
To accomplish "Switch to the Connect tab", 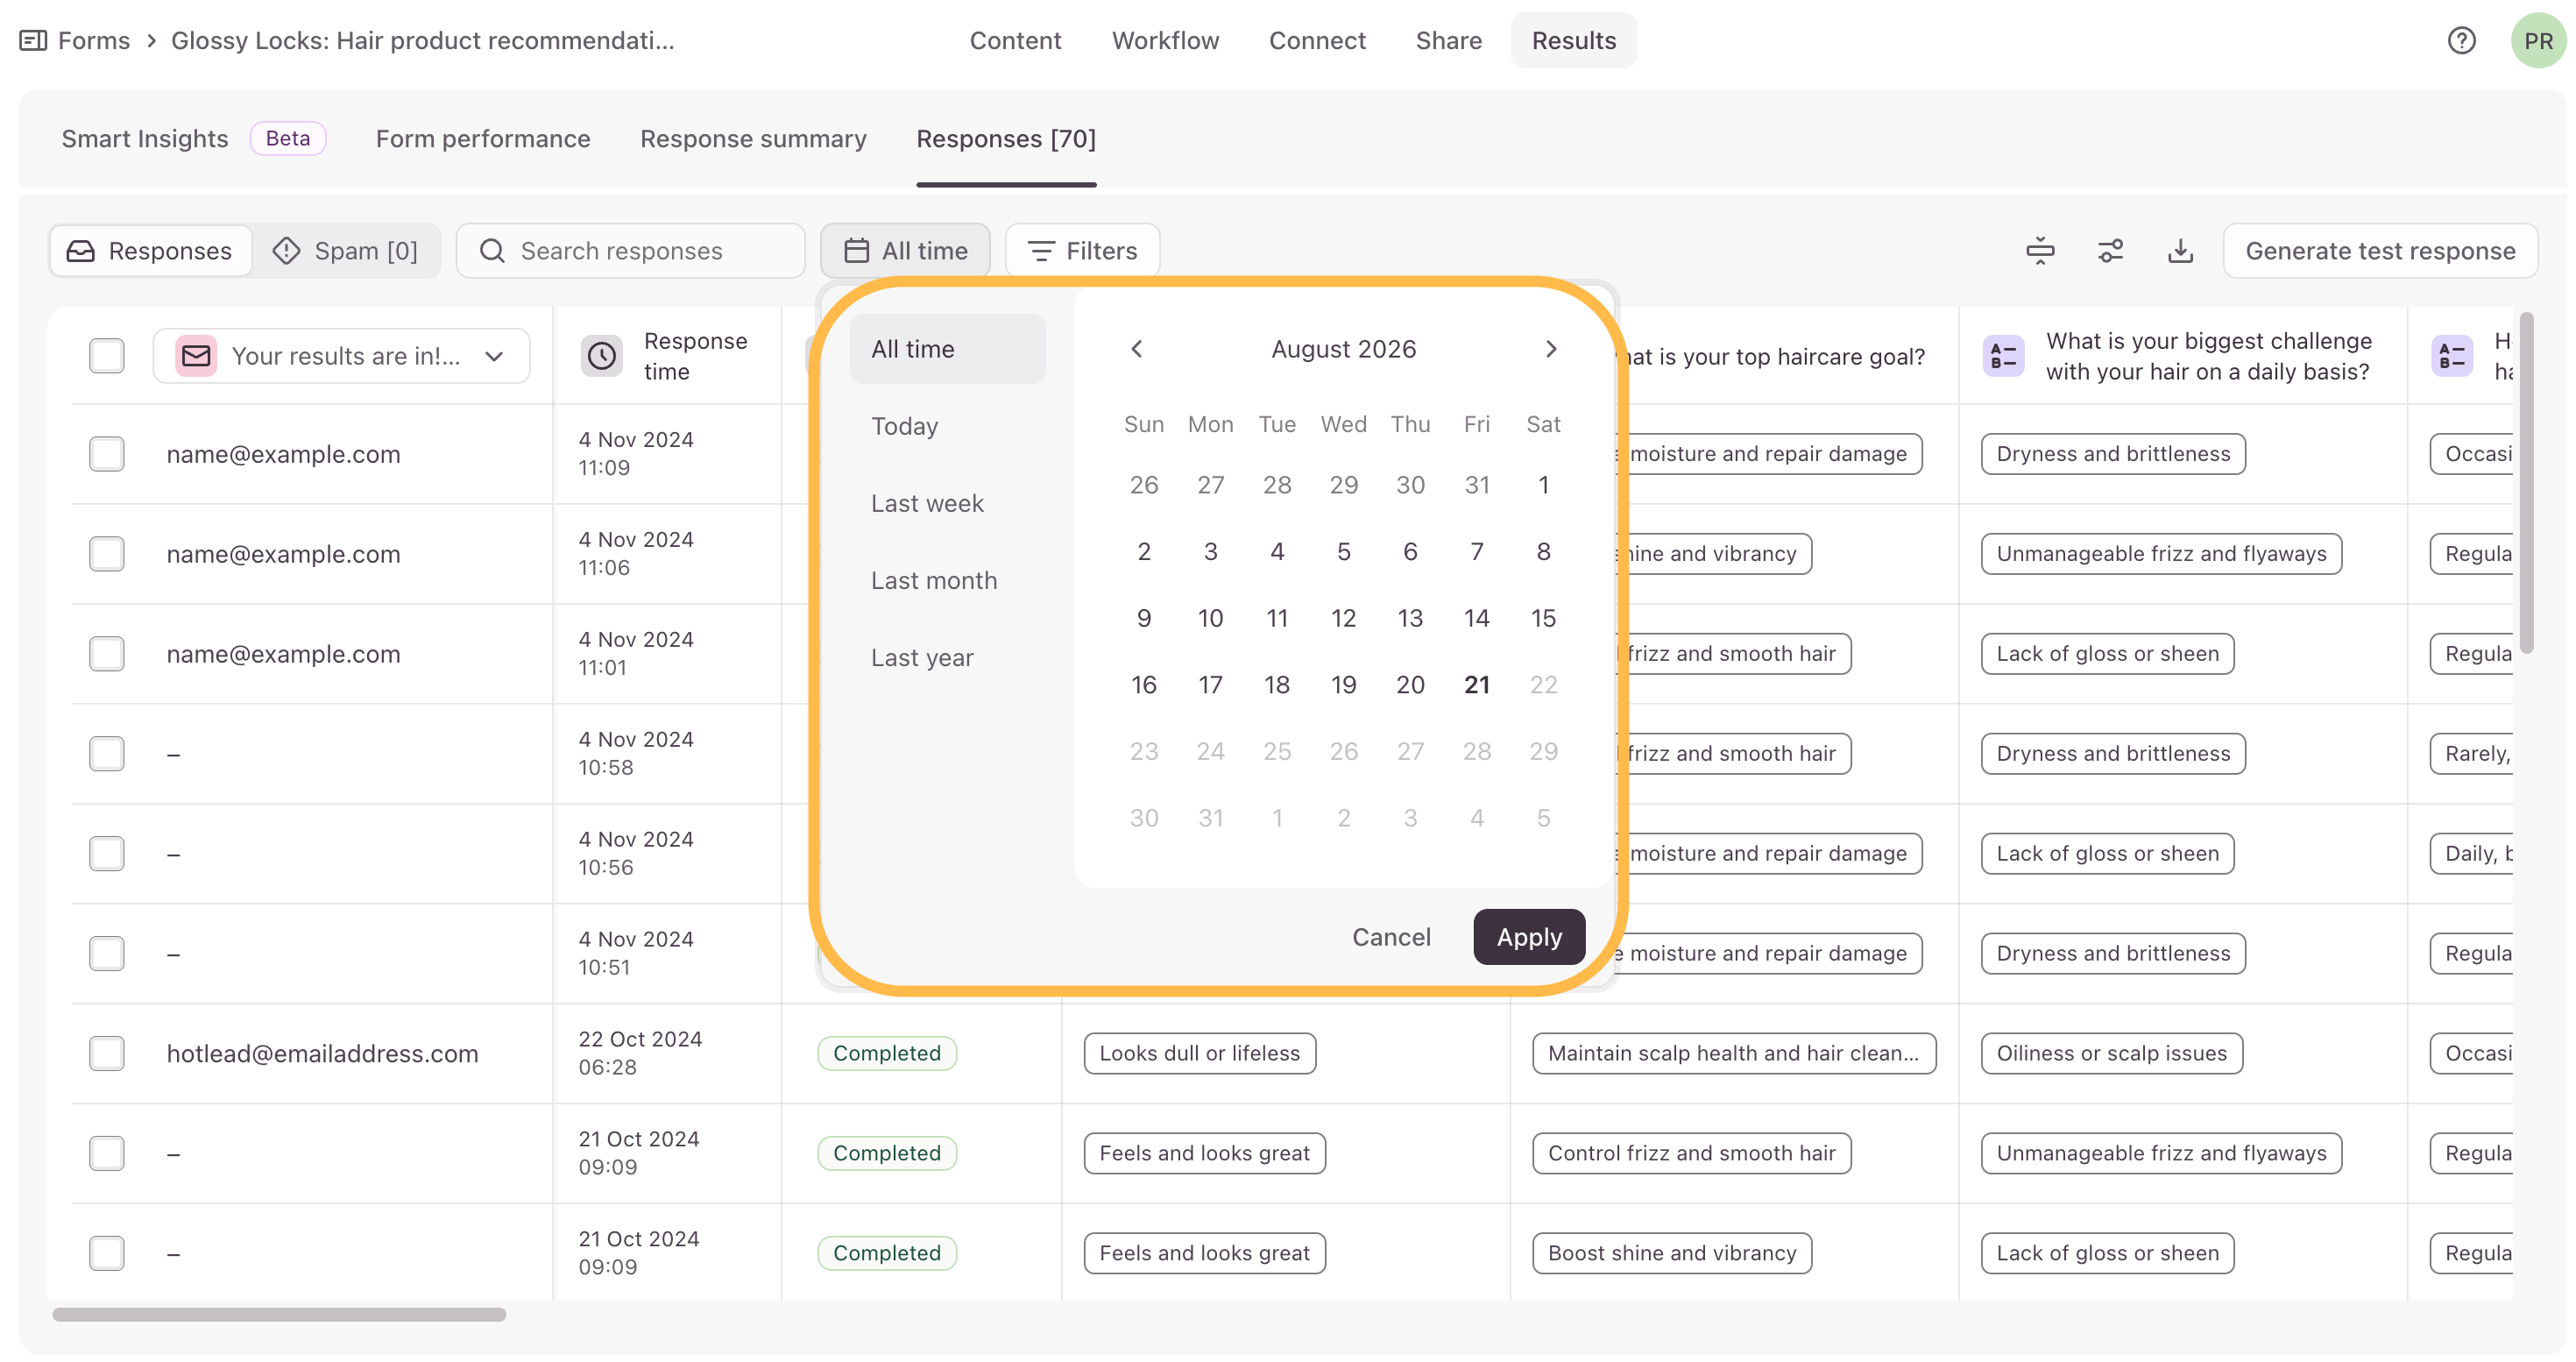I will point(1317,41).
